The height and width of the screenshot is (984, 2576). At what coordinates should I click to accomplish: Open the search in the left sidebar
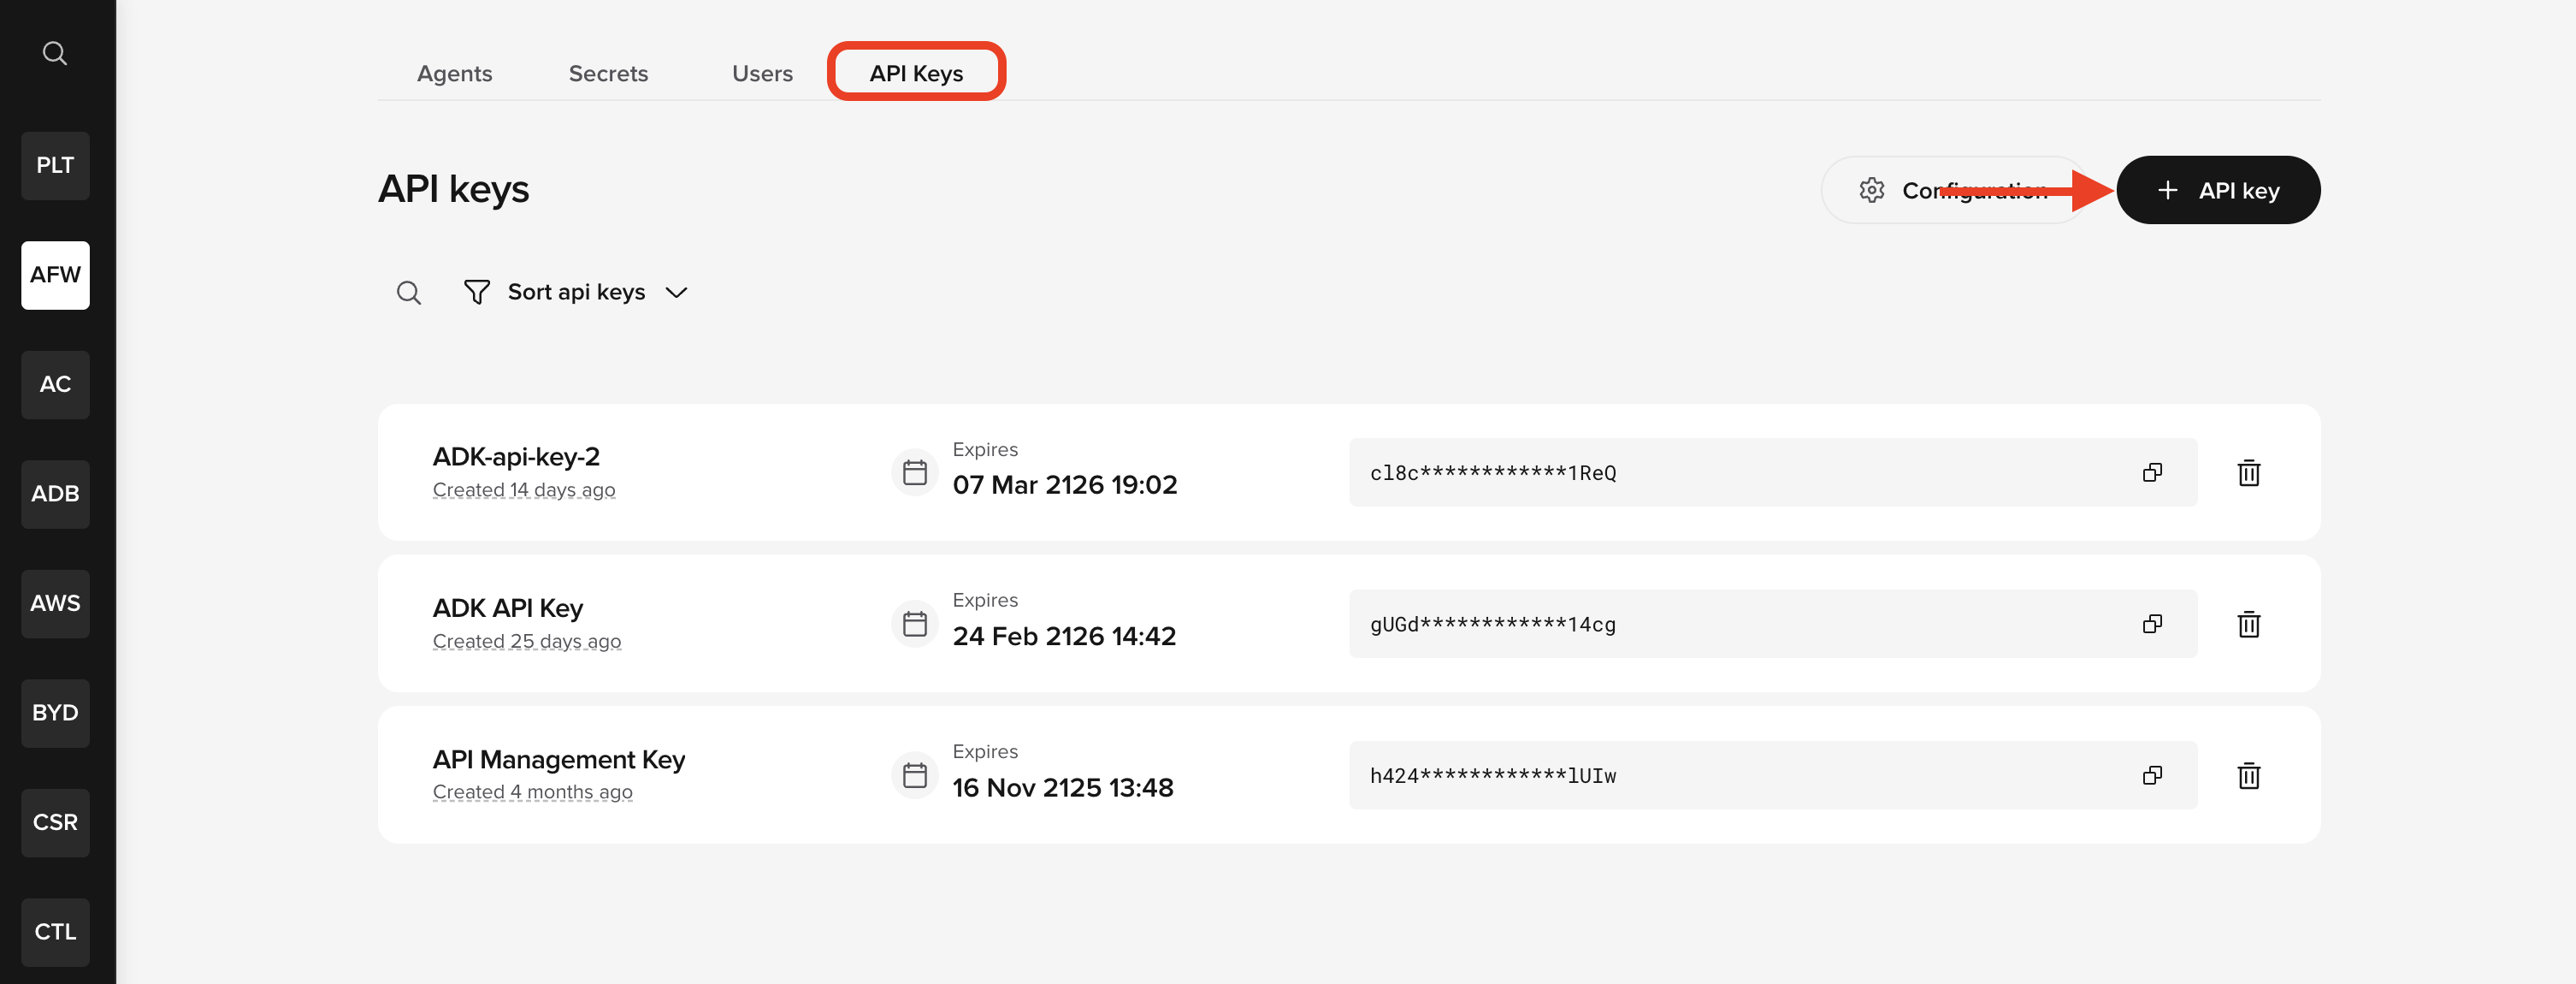55,53
